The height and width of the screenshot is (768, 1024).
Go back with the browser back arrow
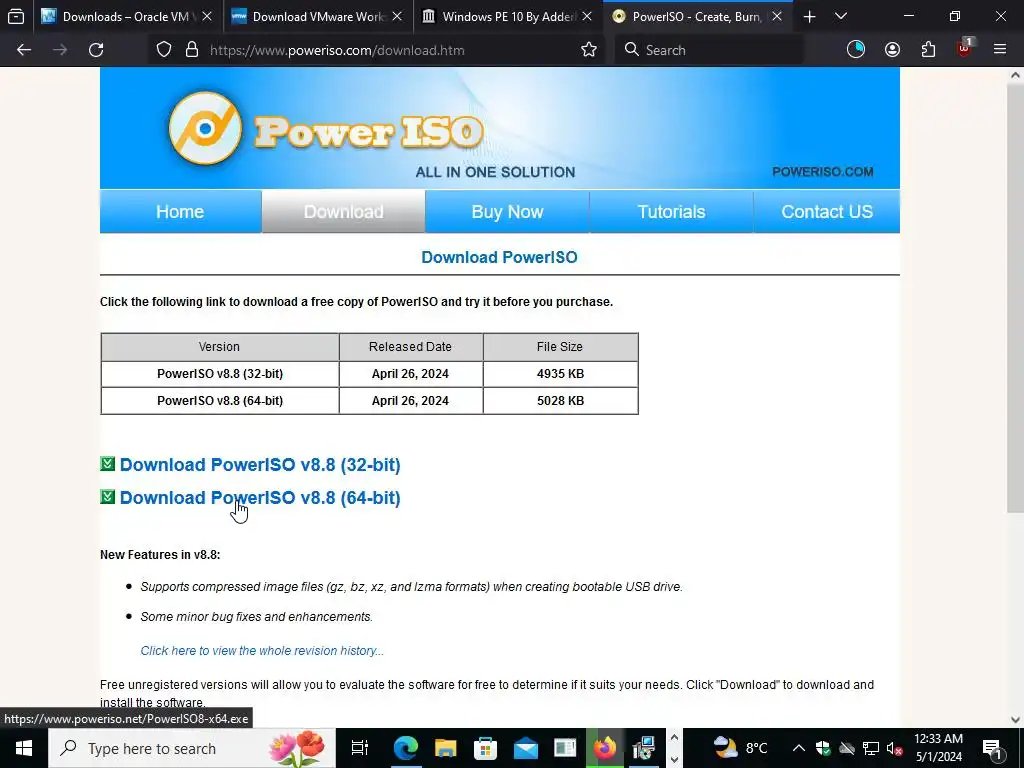[24, 50]
